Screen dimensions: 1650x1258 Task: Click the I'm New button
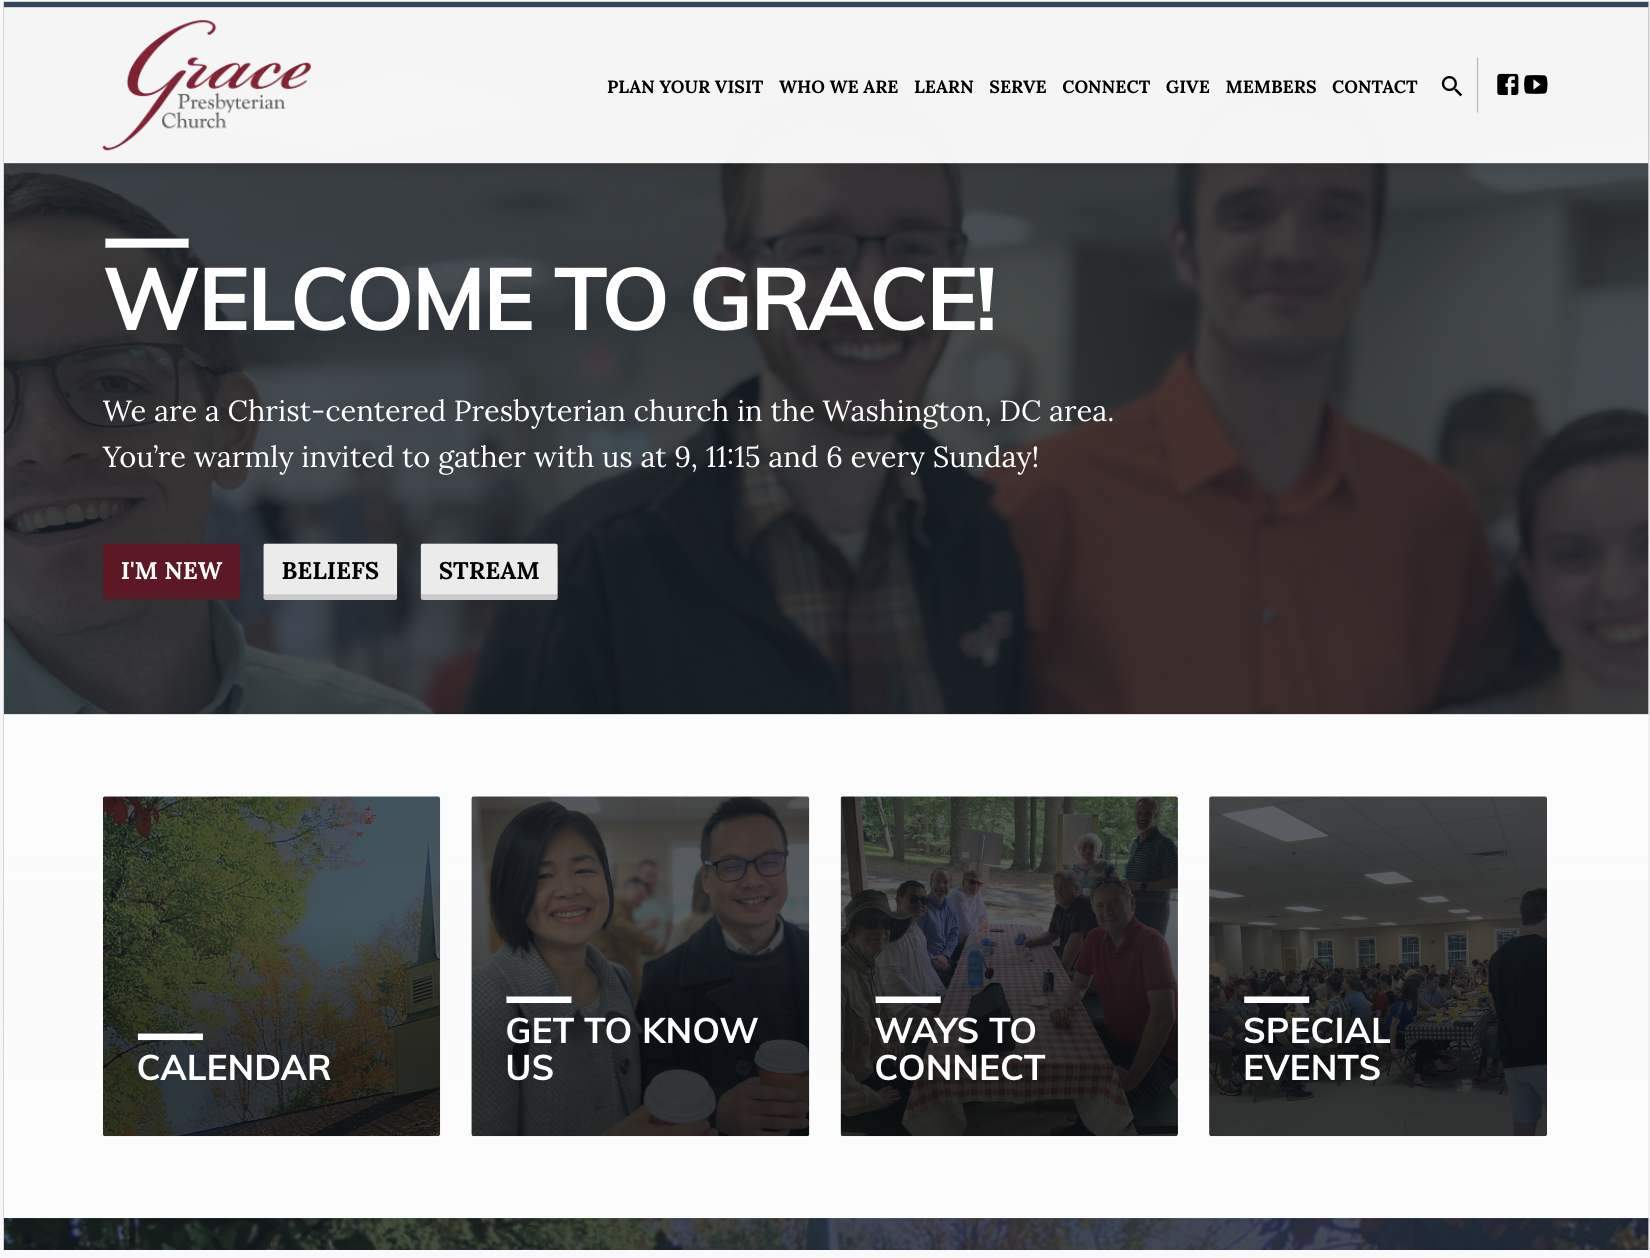click(171, 571)
